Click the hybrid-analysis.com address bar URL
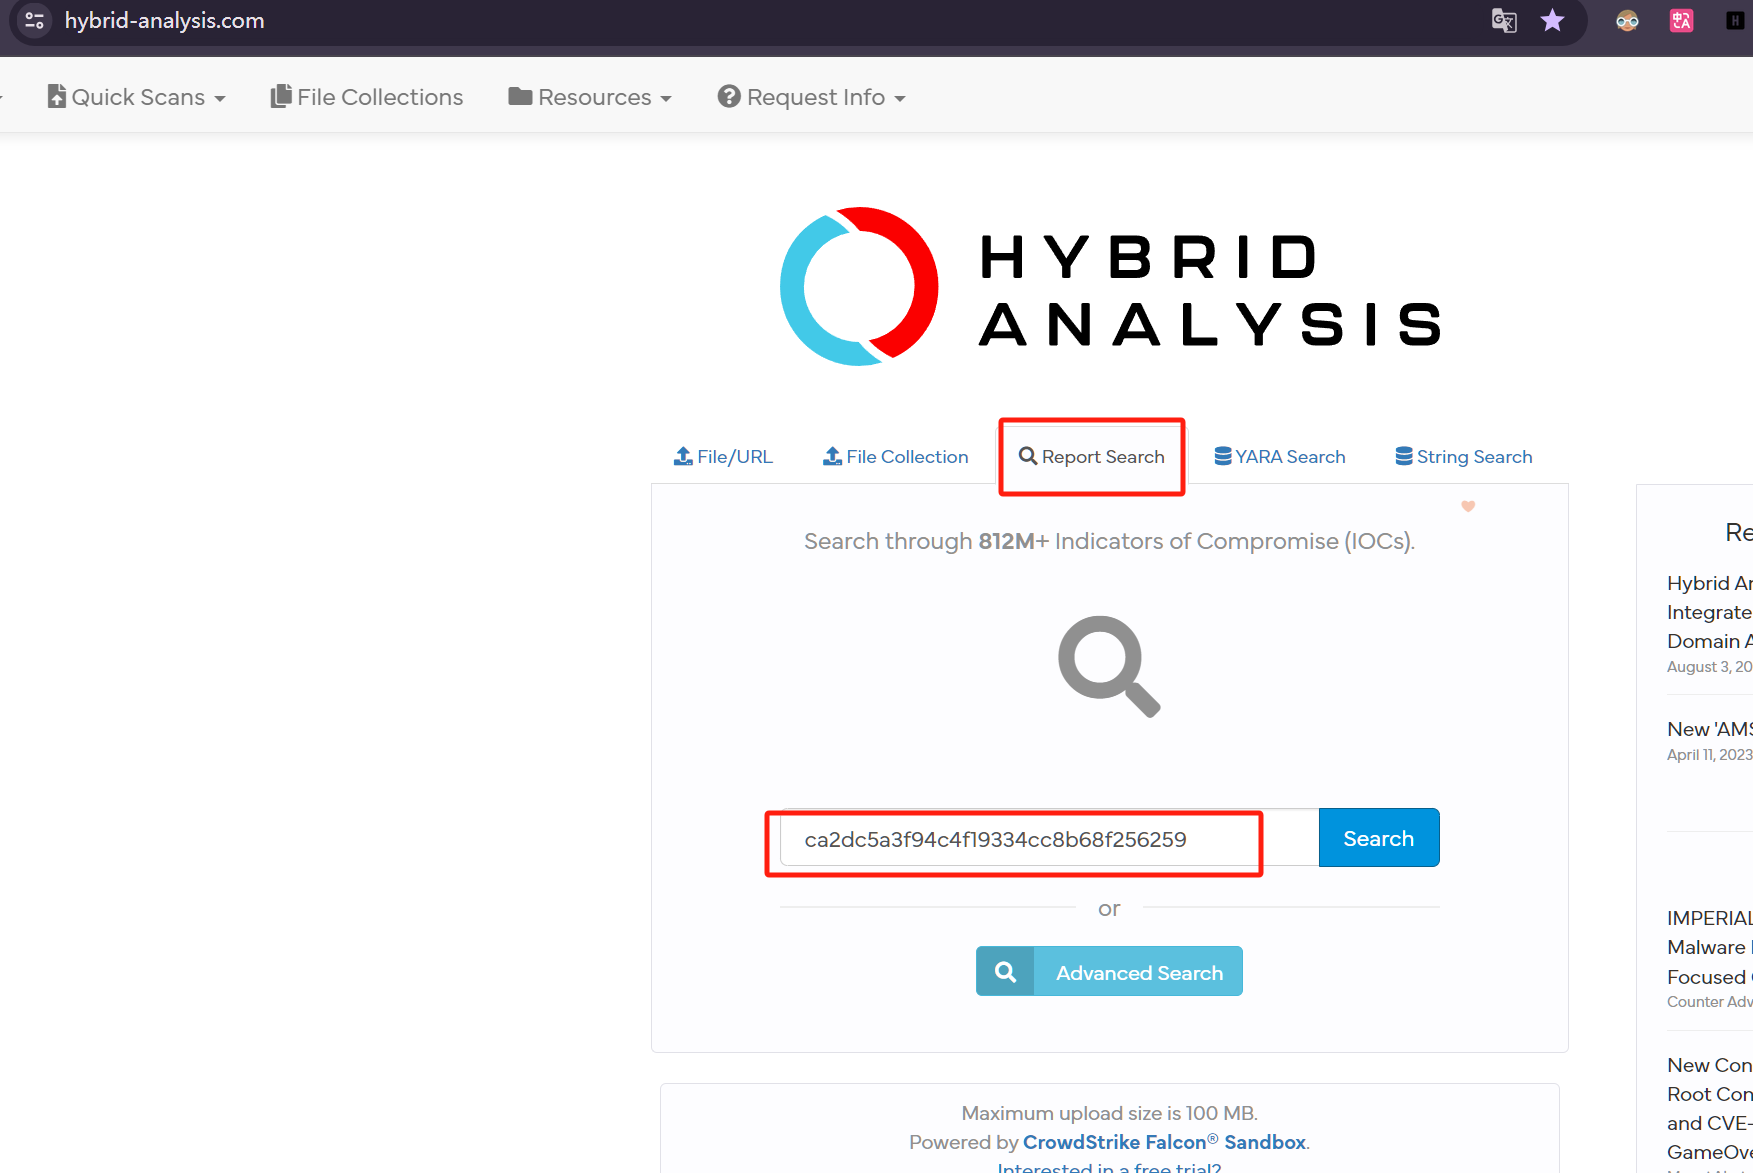The image size is (1753, 1173). point(165,20)
